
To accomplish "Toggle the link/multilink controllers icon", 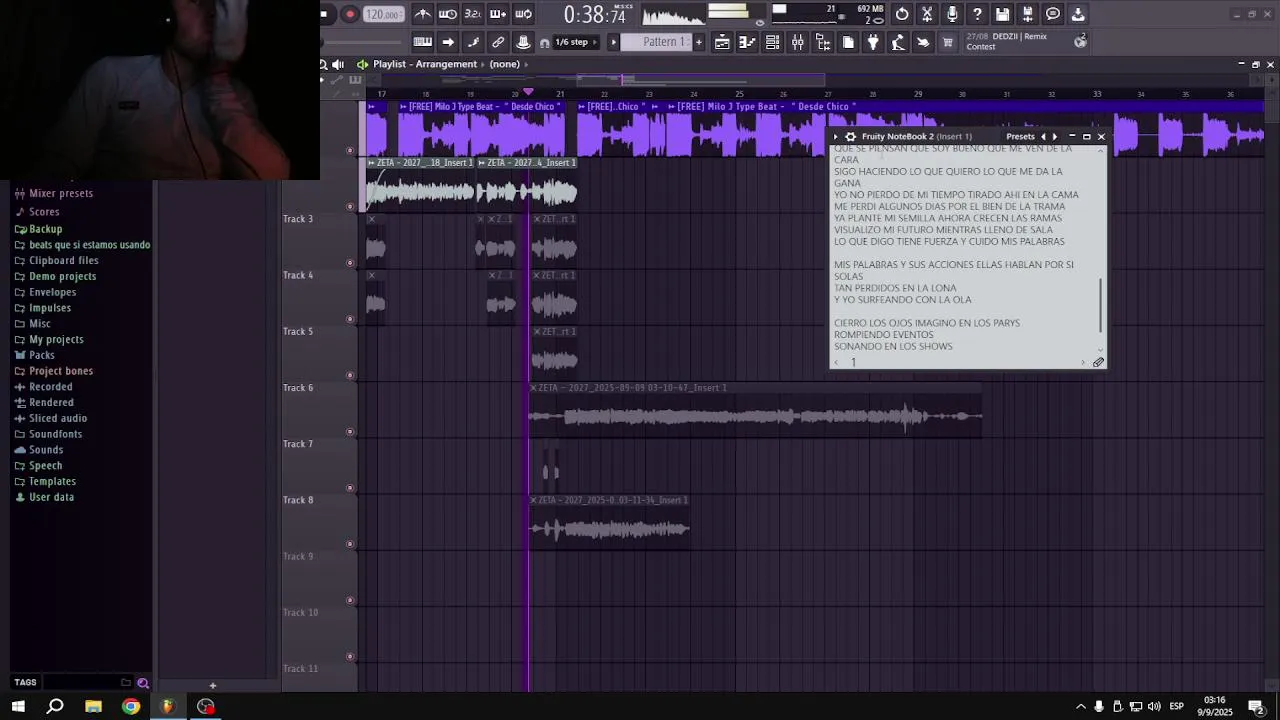I will [x=498, y=42].
